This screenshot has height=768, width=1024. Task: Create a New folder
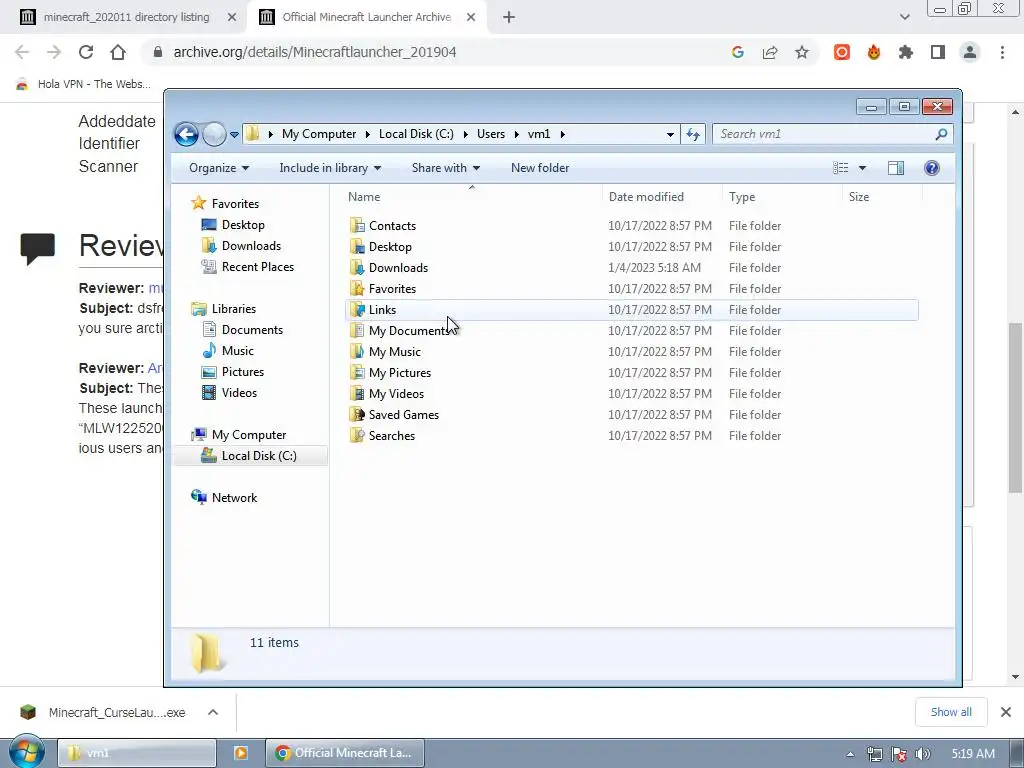(540, 168)
